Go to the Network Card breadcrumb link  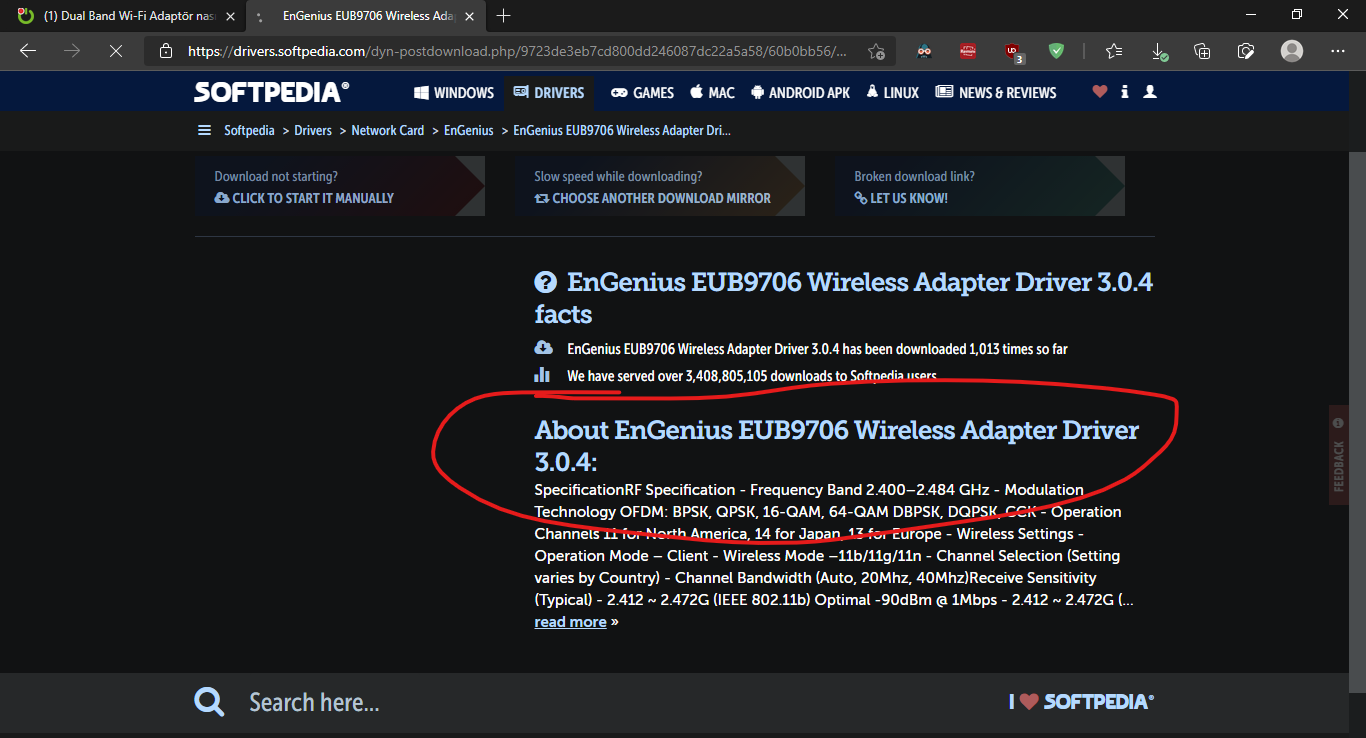tap(388, 130)
